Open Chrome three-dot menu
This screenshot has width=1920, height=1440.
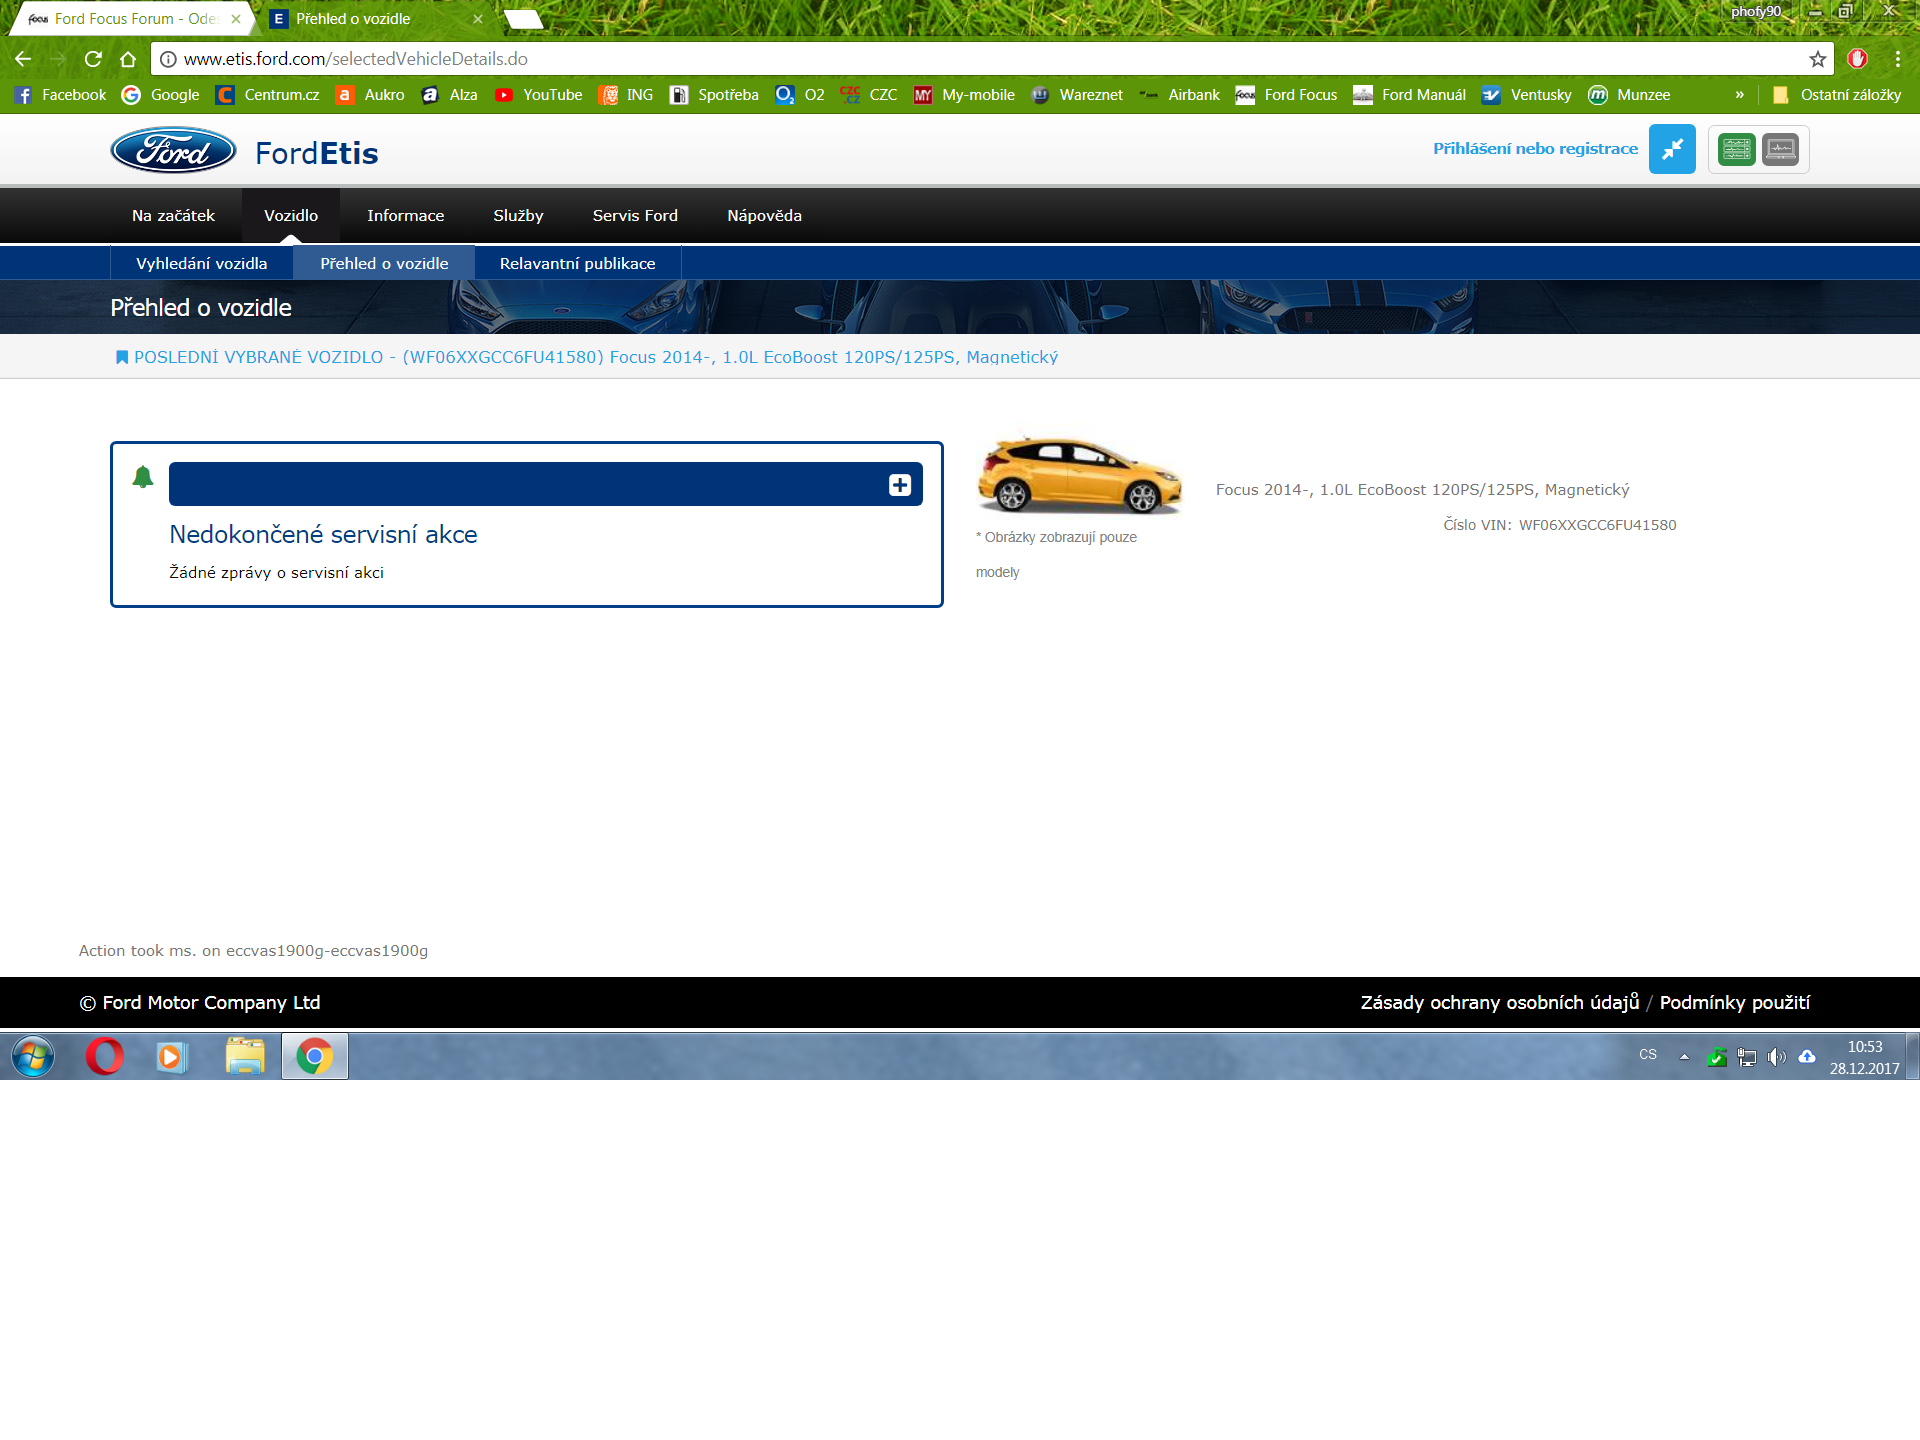[x=1897, y=59]
